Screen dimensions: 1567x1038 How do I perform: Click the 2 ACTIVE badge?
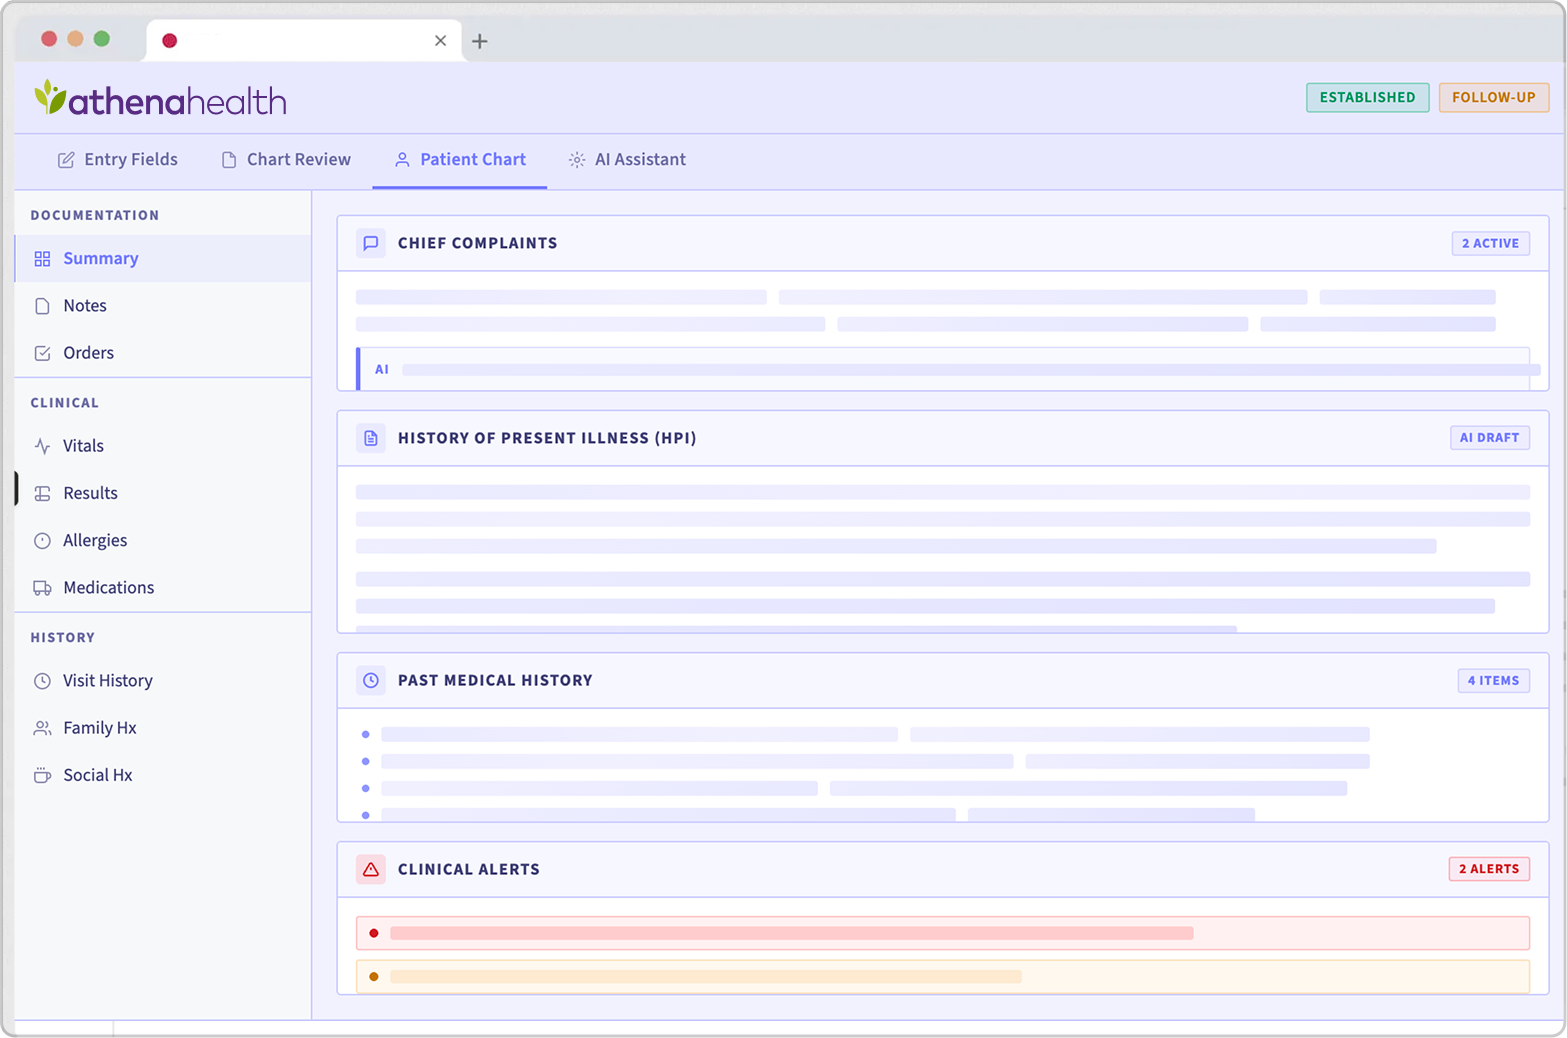coord(1490,243)
